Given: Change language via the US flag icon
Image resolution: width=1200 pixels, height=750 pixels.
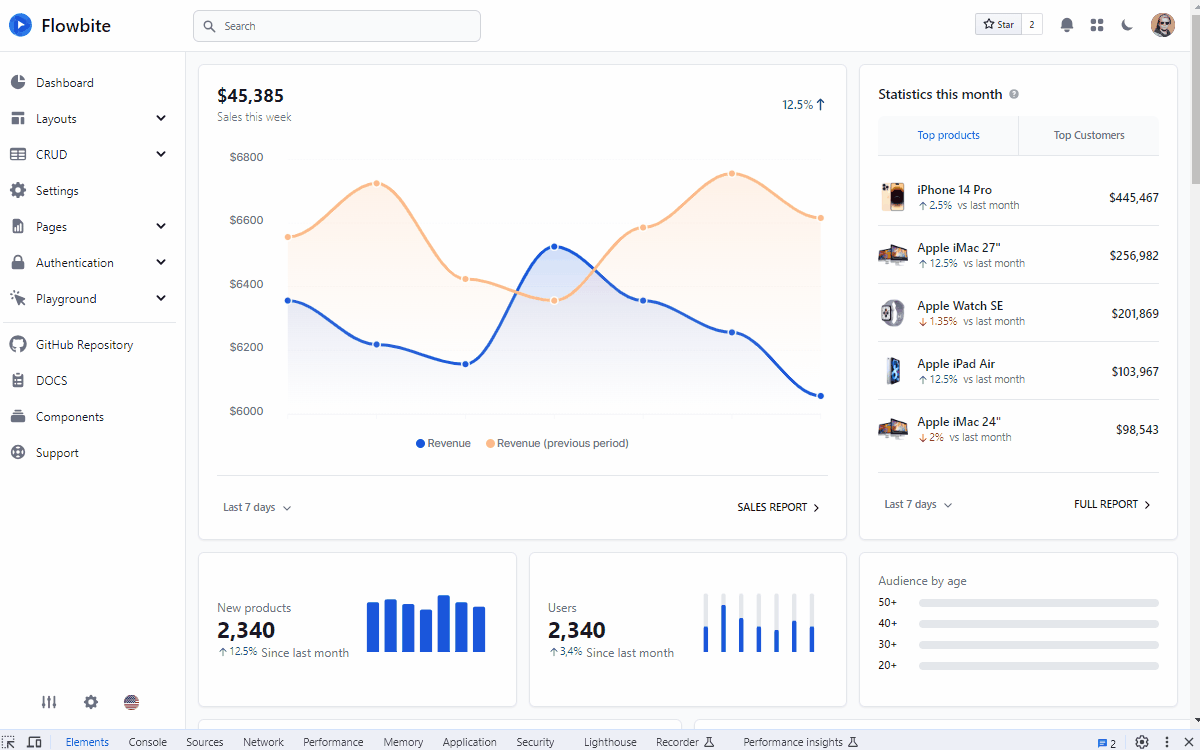Looking at the screenshot, I should pyautogui.click(x=131, y=702).
